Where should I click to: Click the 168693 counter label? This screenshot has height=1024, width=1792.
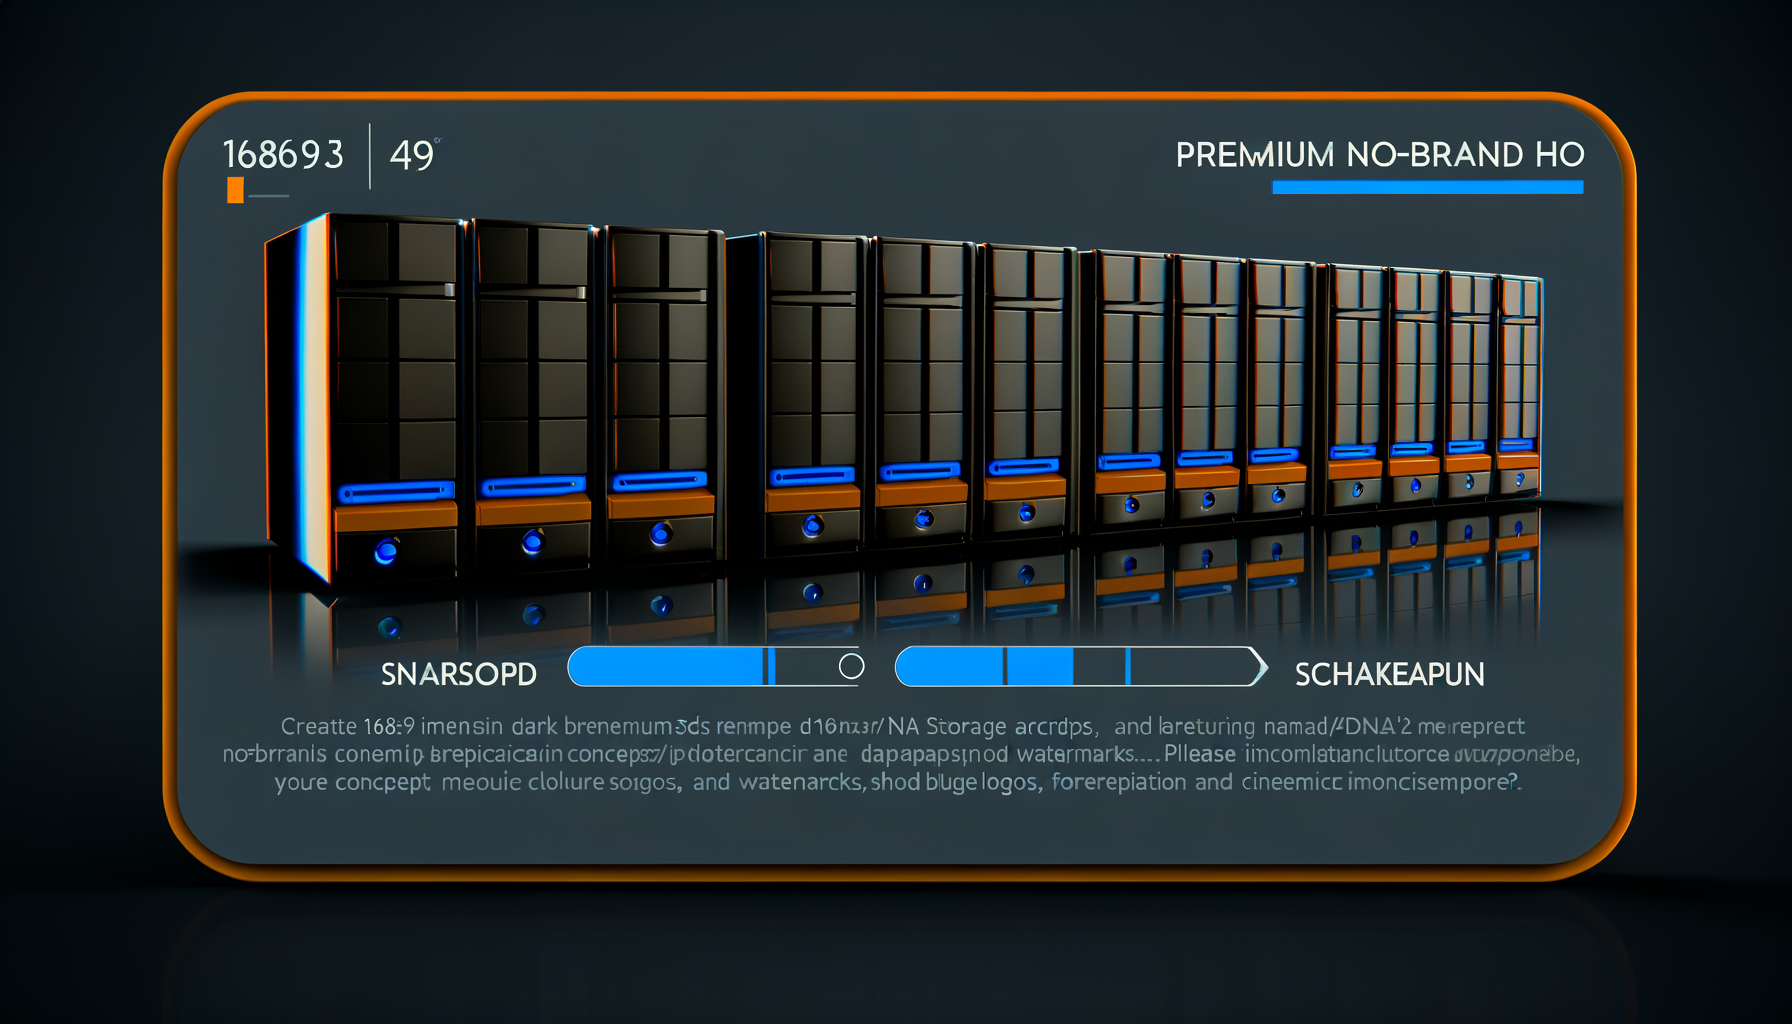pyautogui.click(x=285, y=153)
